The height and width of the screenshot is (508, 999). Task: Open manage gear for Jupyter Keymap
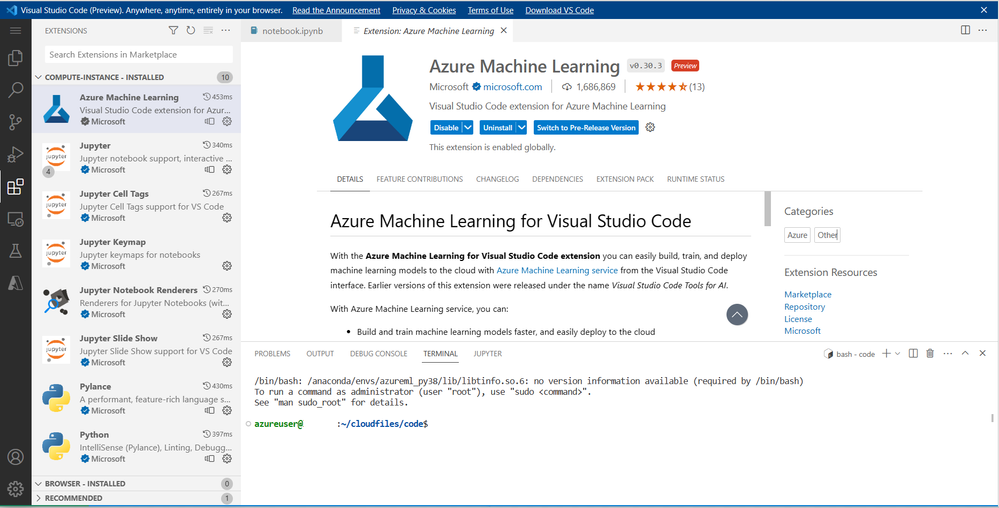(227, 266)
